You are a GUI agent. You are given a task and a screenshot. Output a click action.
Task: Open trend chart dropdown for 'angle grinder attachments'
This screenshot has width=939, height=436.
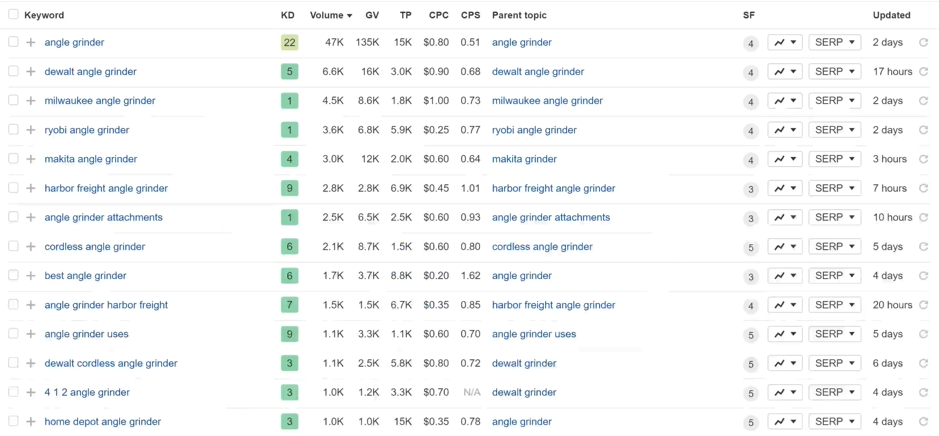coord(785,217)
